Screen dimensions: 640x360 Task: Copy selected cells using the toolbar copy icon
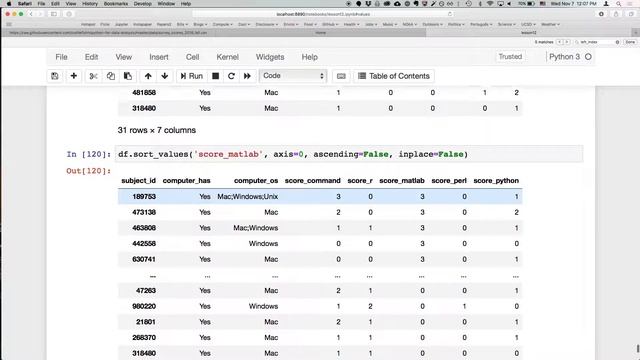[x=111, y=76]
